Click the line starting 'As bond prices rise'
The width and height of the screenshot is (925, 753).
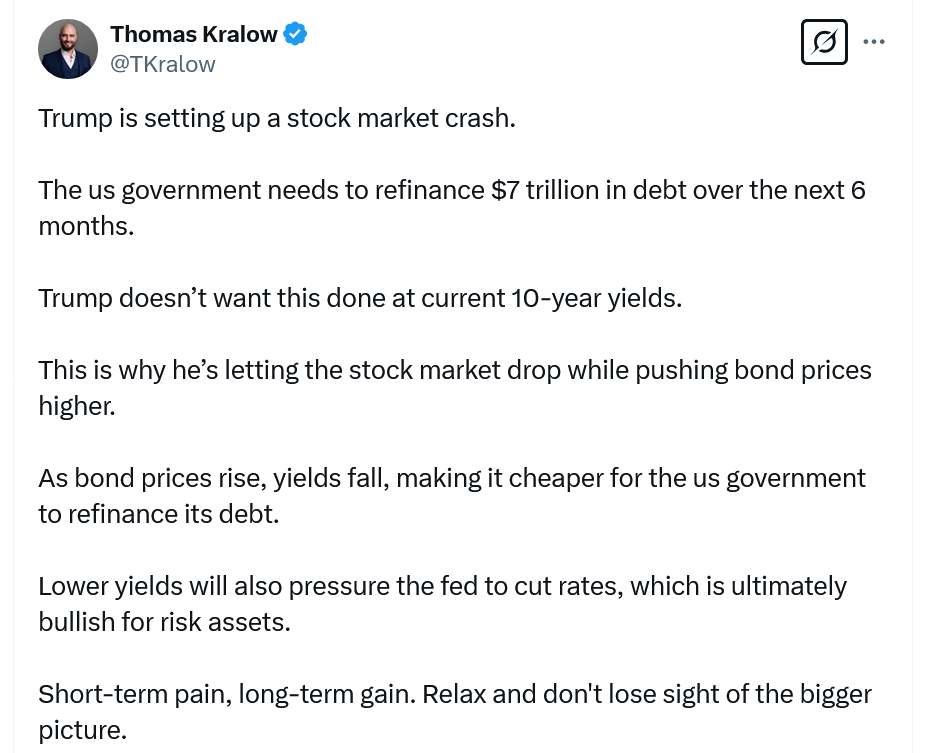tap(452, 478)
